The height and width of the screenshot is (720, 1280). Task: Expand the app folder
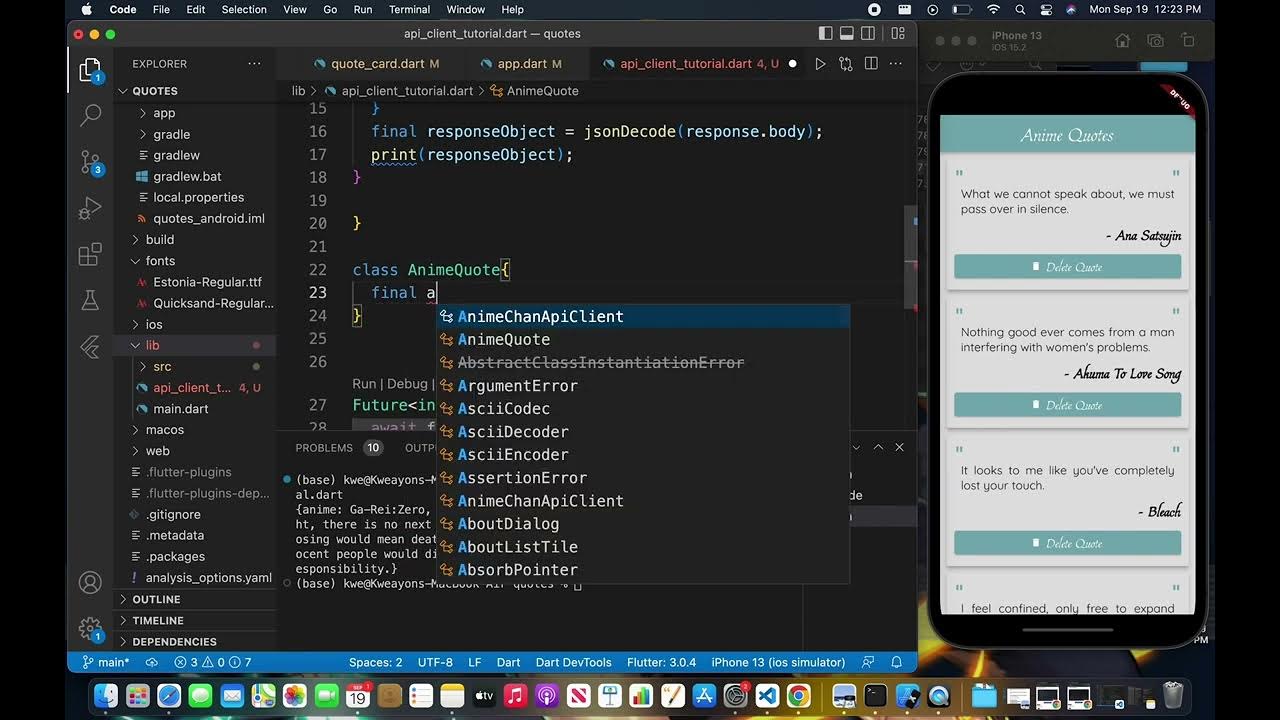[x=164, y=113]
